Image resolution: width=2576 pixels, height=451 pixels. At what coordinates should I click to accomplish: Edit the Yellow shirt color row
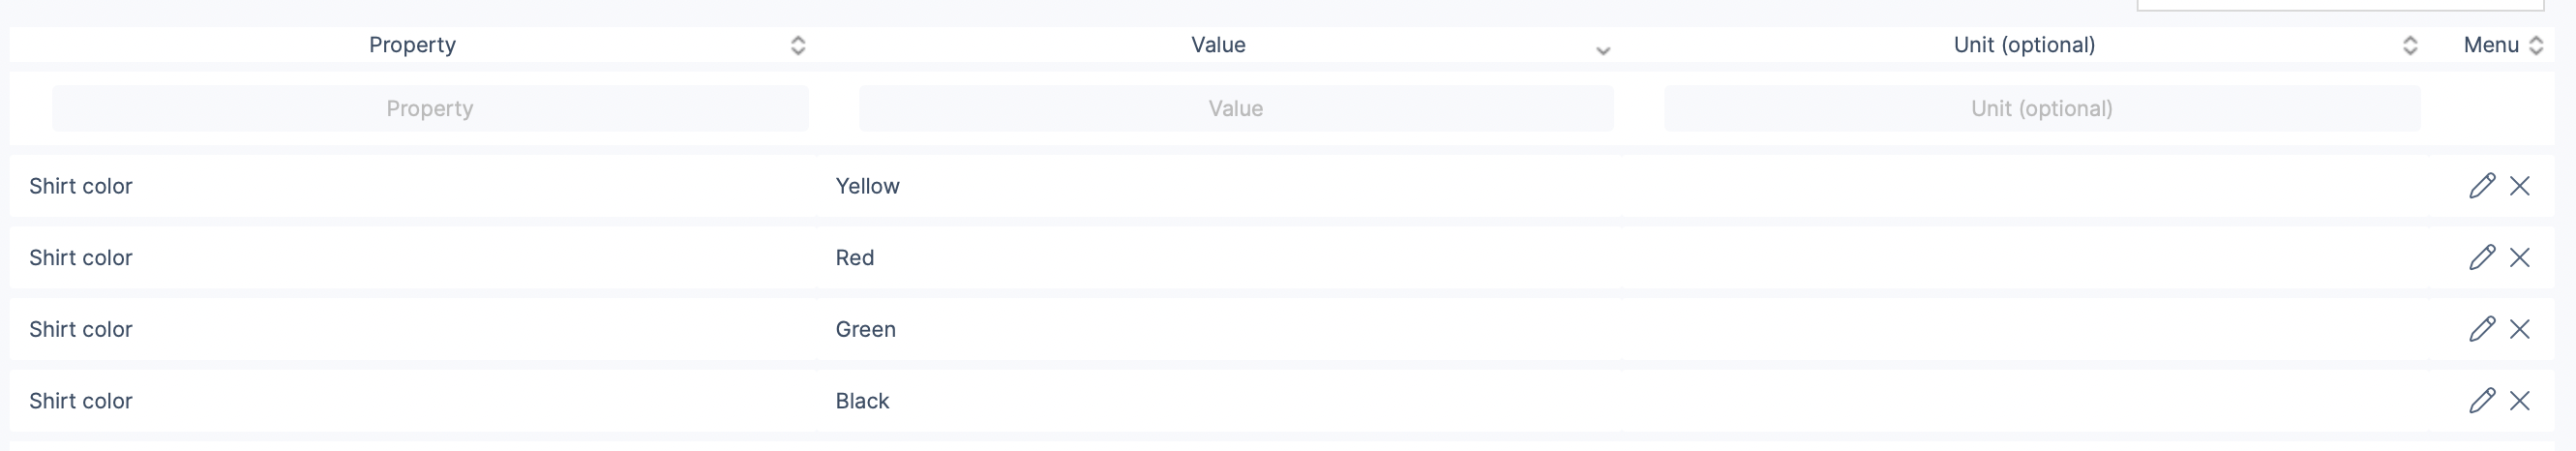(x=2481, y=186)
